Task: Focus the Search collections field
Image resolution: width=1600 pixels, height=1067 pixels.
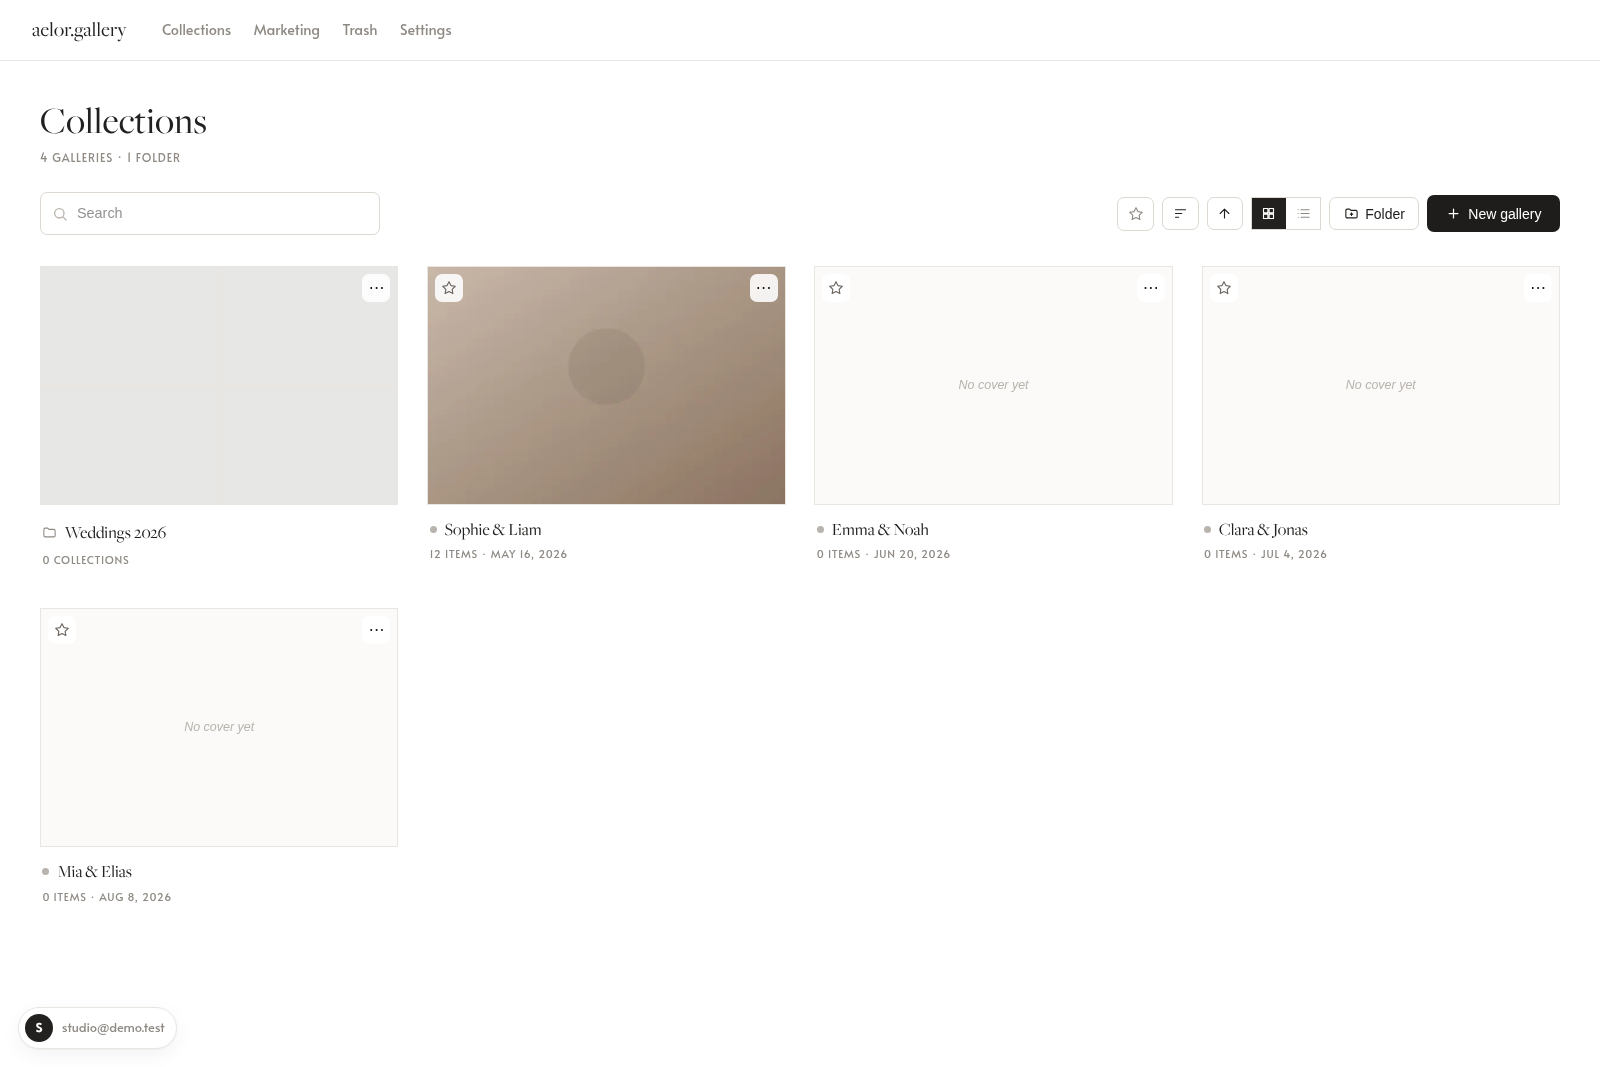Action: coord(210,213)
